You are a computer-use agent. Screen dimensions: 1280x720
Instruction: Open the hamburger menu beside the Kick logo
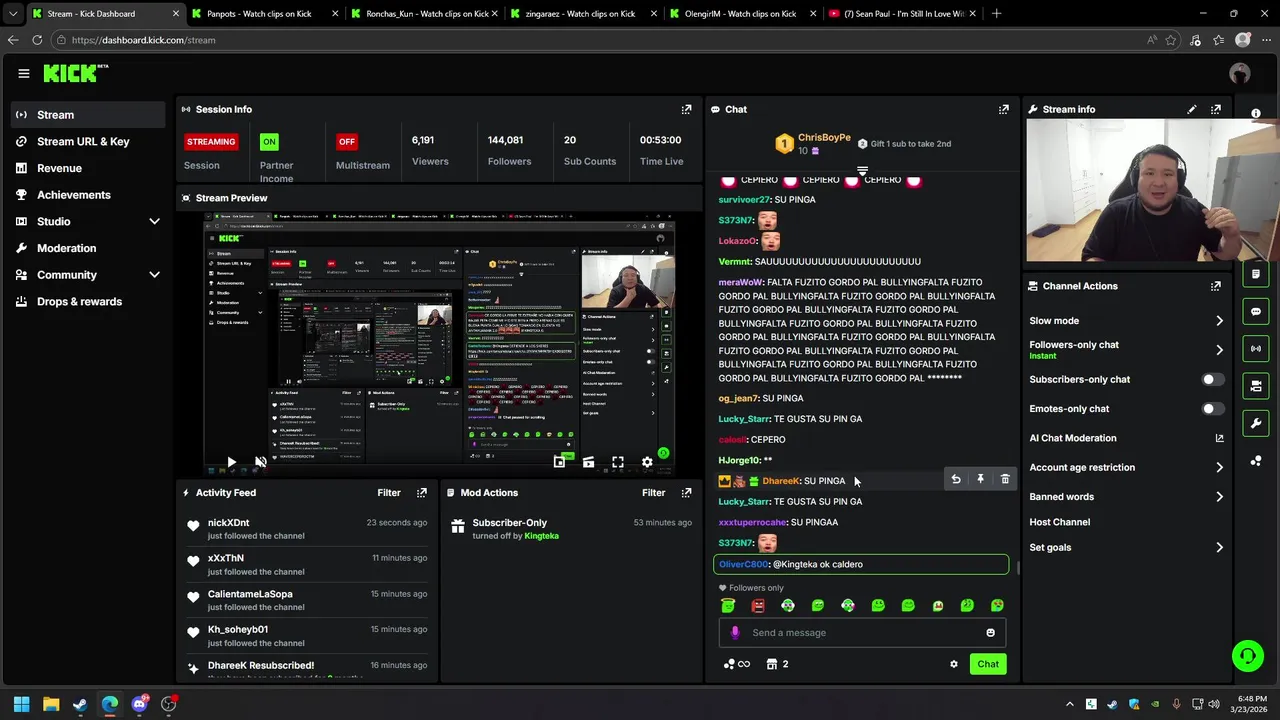(23, 73)
